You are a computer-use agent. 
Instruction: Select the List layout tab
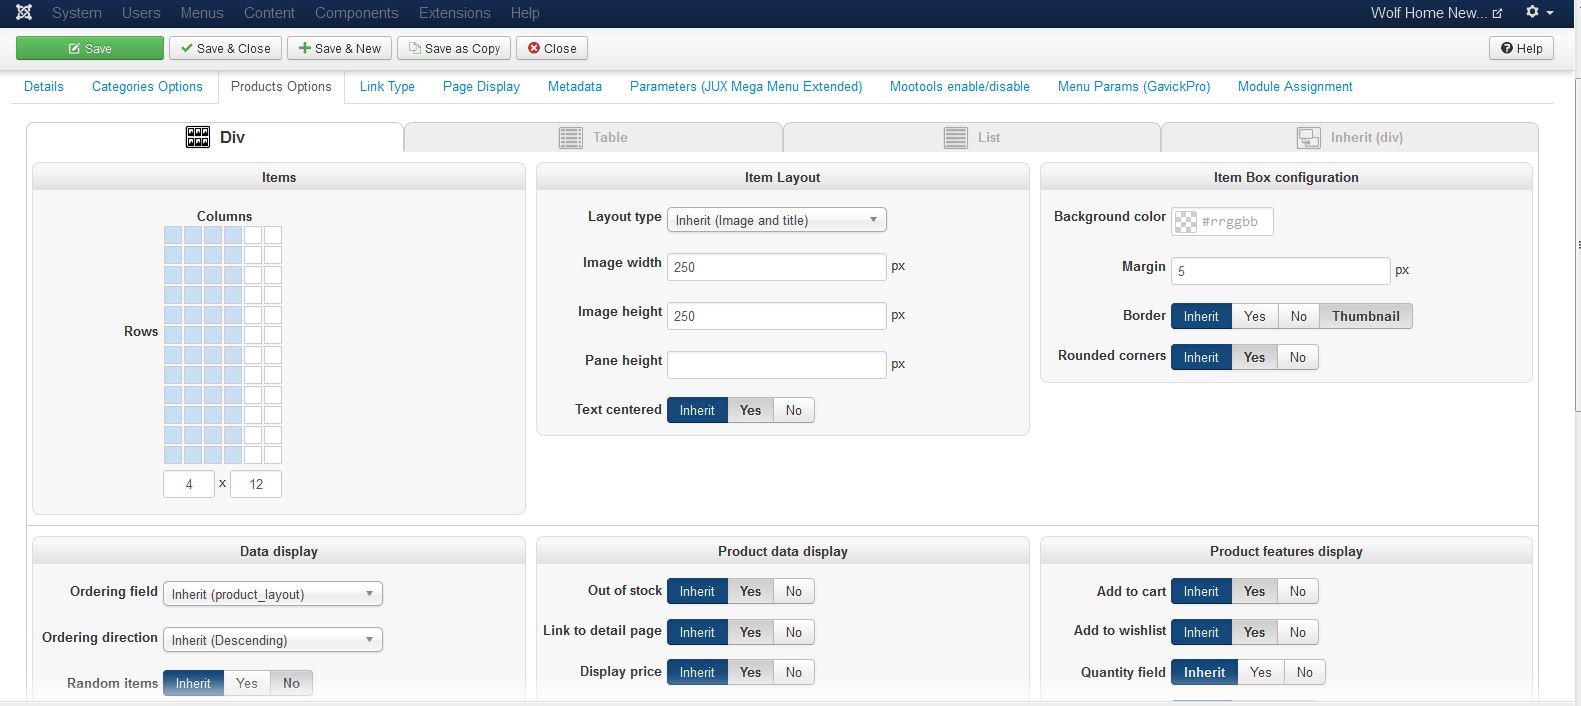coord(972,137)
